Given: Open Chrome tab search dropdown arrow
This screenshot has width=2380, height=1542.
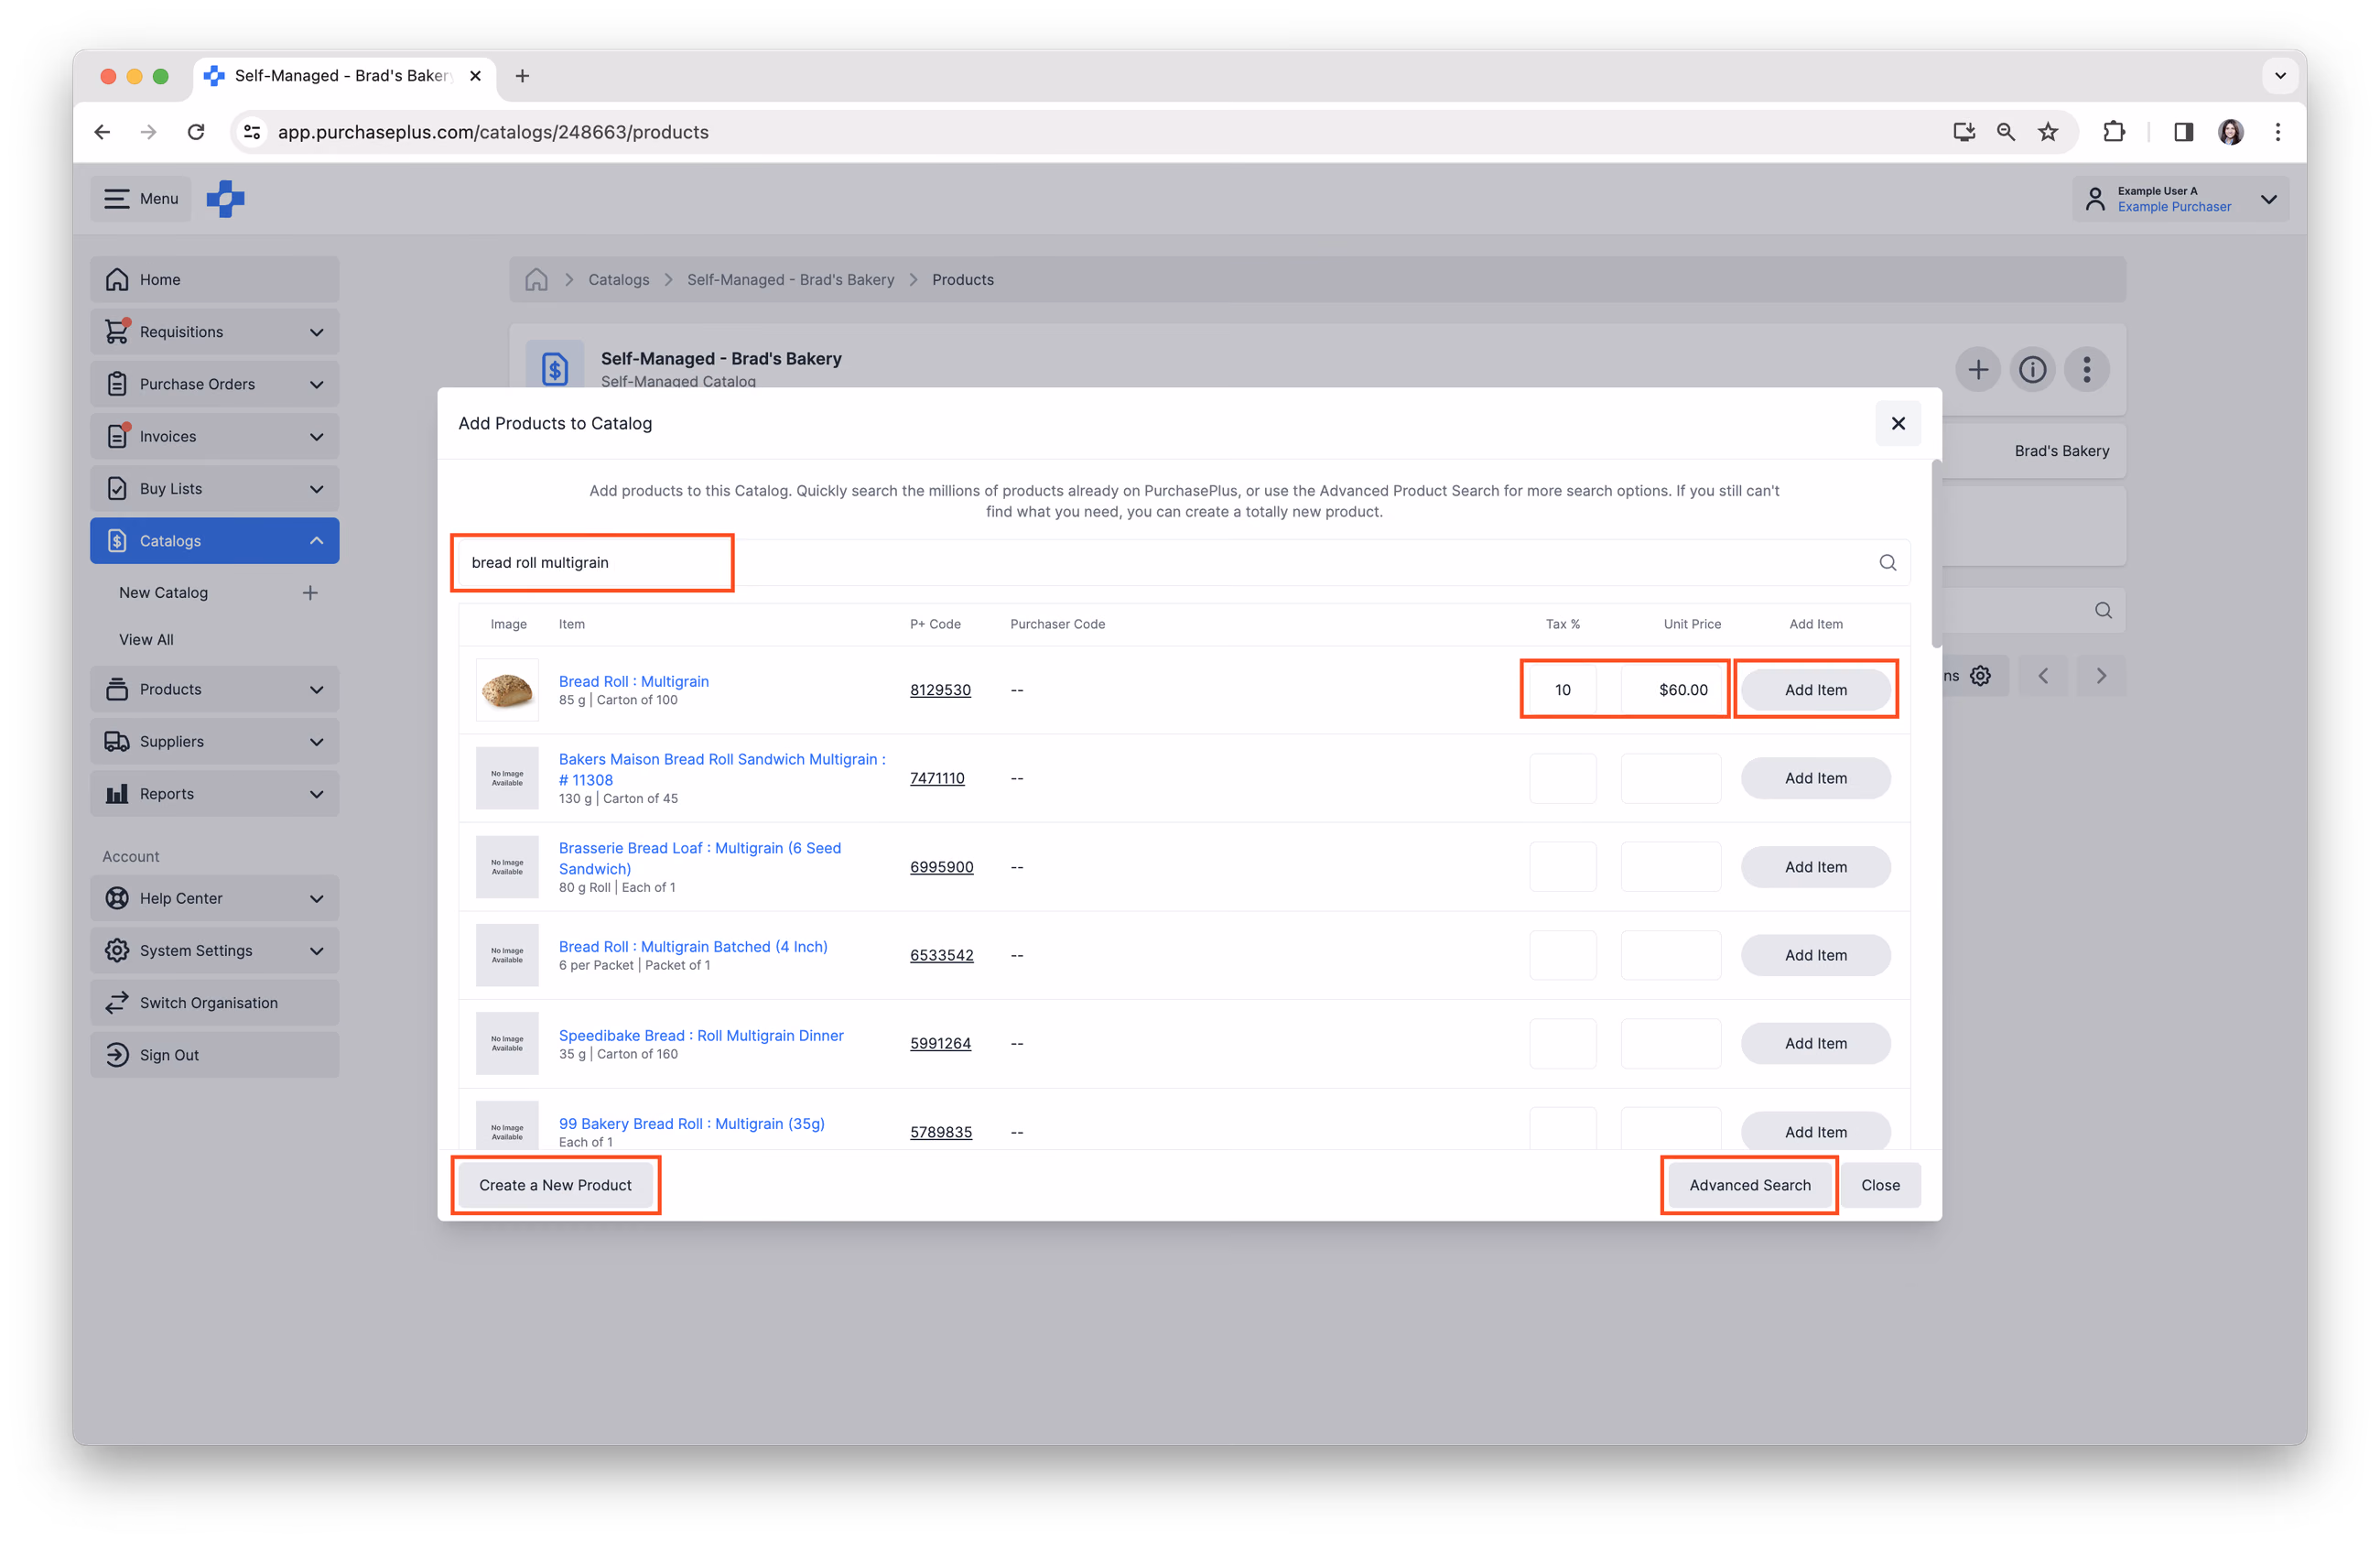Looking at the screenshot, I should pos(2279,76).
